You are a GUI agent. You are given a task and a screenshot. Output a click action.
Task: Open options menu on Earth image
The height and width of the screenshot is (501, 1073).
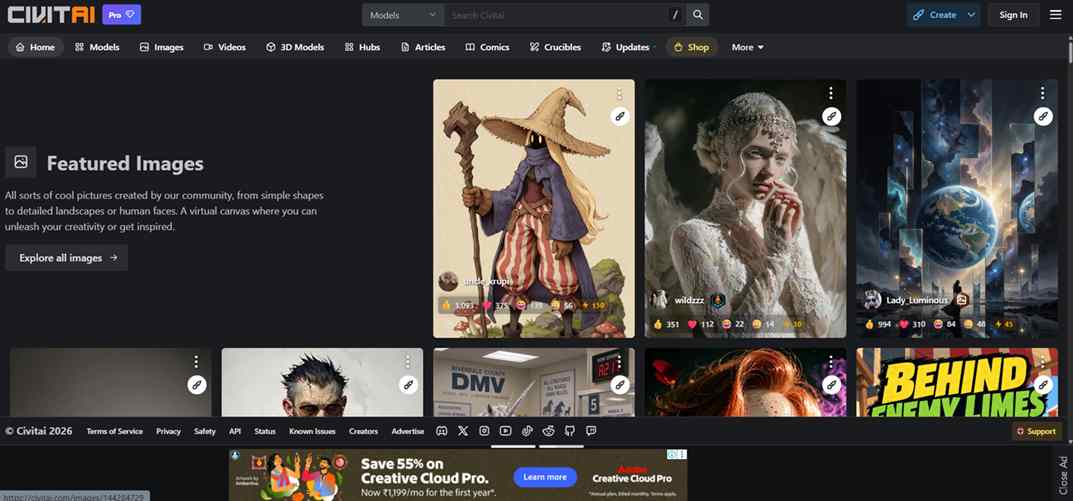pos(1042,94)
